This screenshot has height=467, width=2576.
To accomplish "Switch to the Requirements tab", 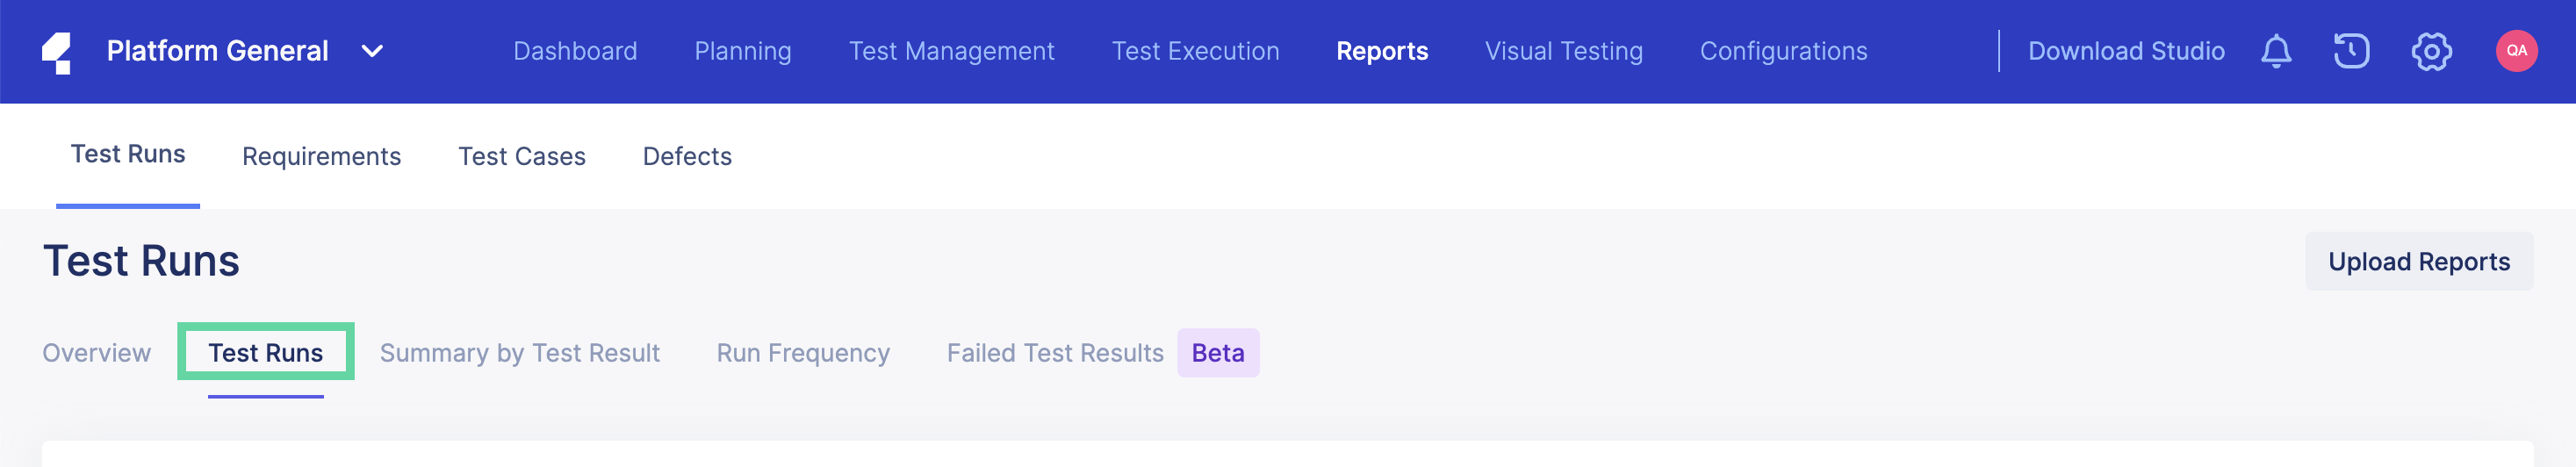I will click(321, 156).
